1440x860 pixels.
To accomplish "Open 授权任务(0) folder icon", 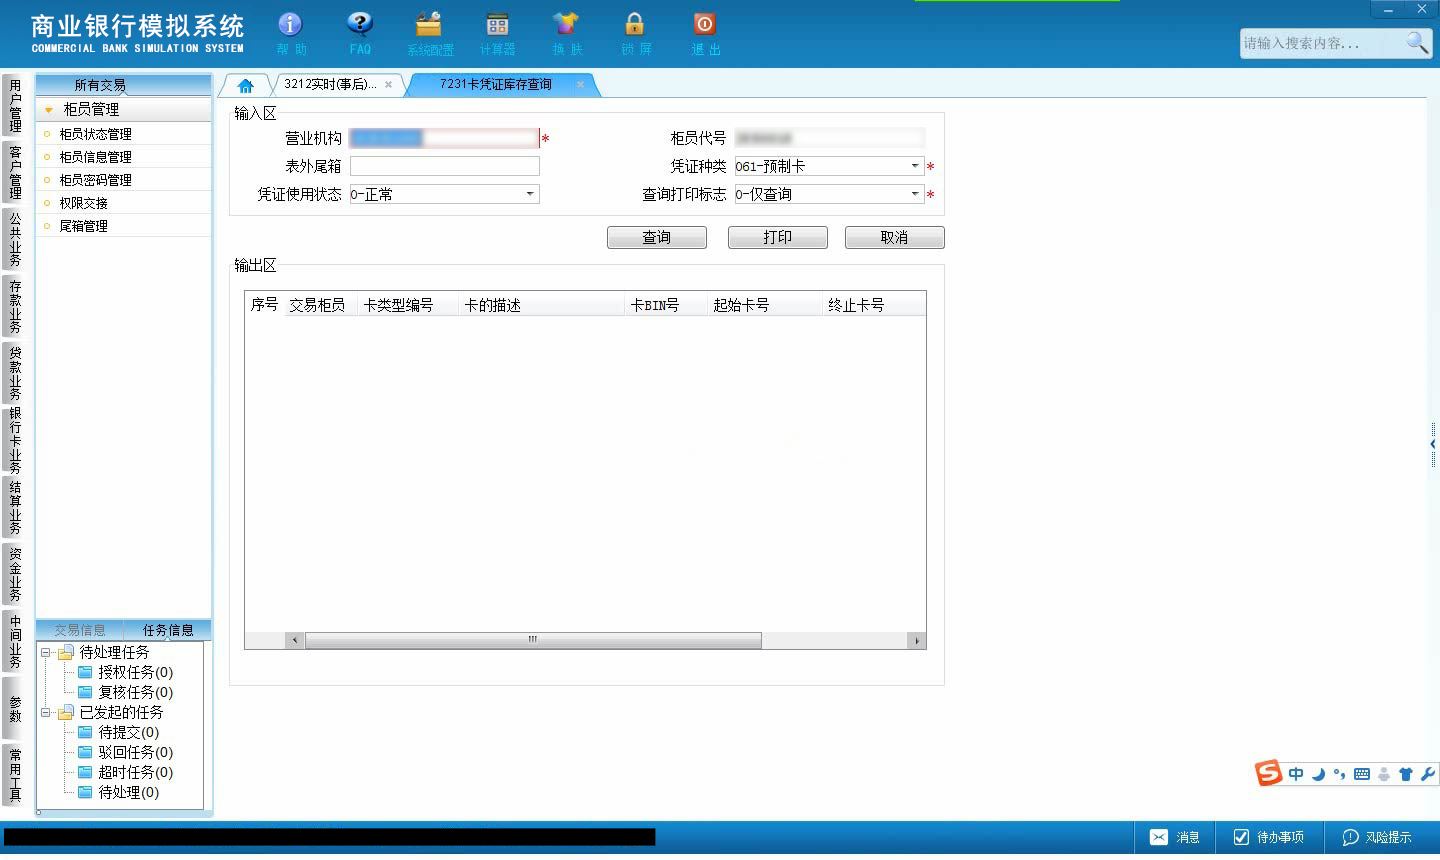I will pos(85,672).
